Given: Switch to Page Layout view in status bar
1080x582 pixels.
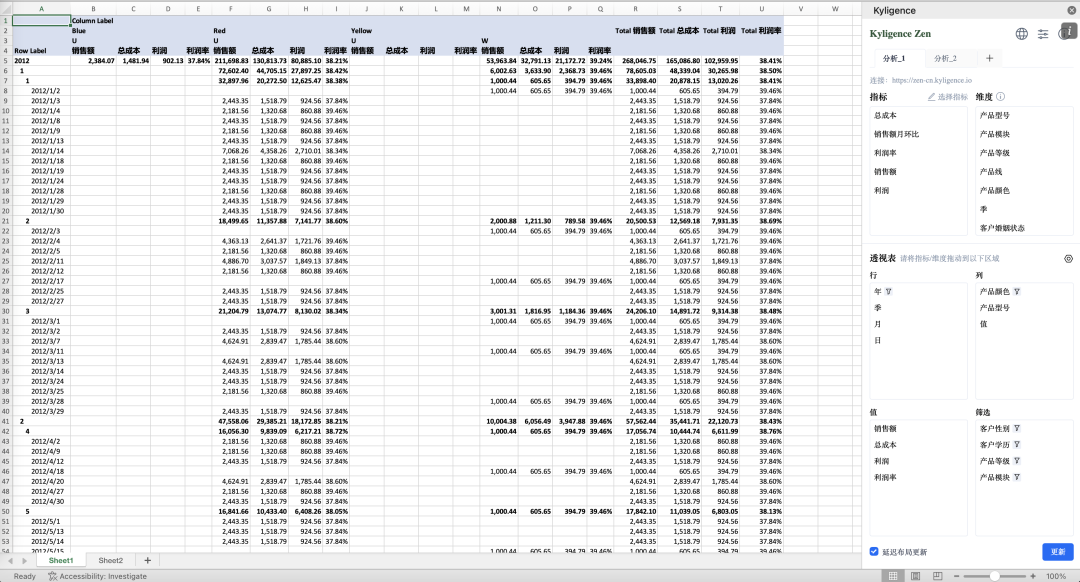Looking at the screenshot, I should (915, 576).
